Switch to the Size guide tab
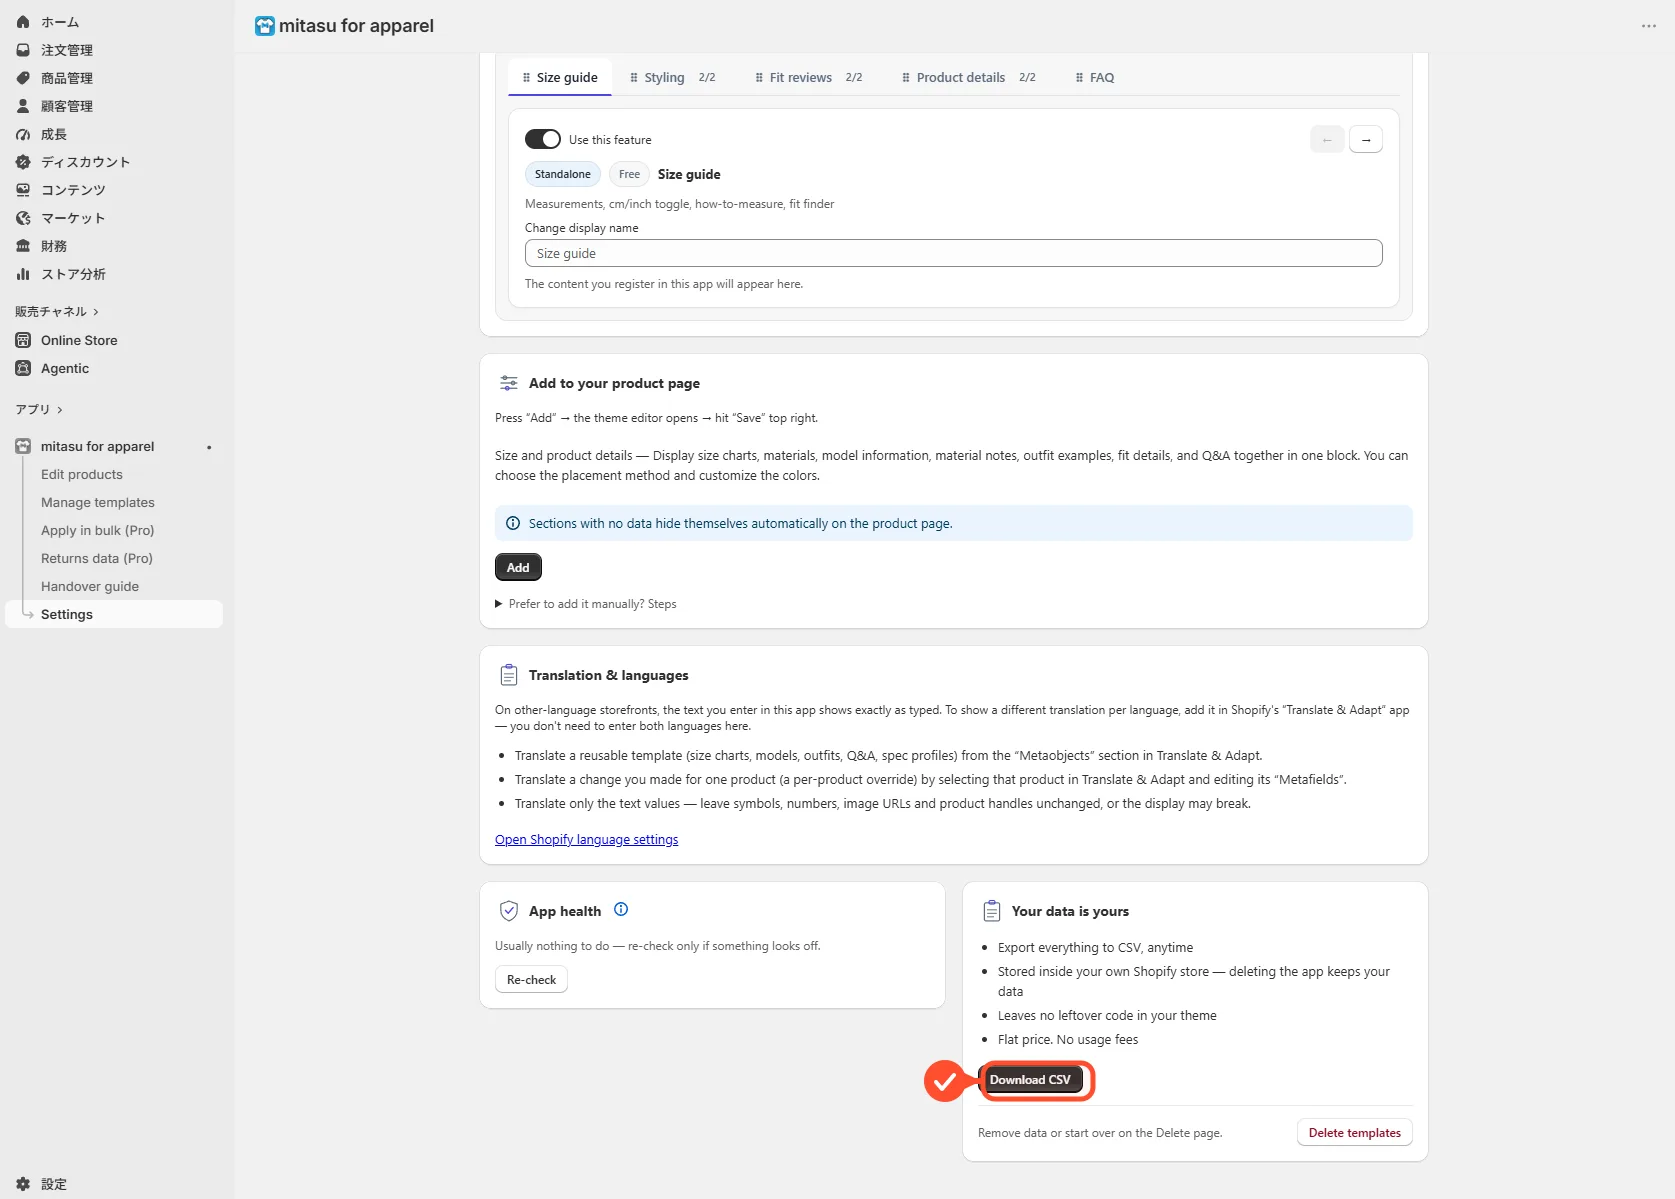Screen dimensions: 1675x1199 coord(560,77)
